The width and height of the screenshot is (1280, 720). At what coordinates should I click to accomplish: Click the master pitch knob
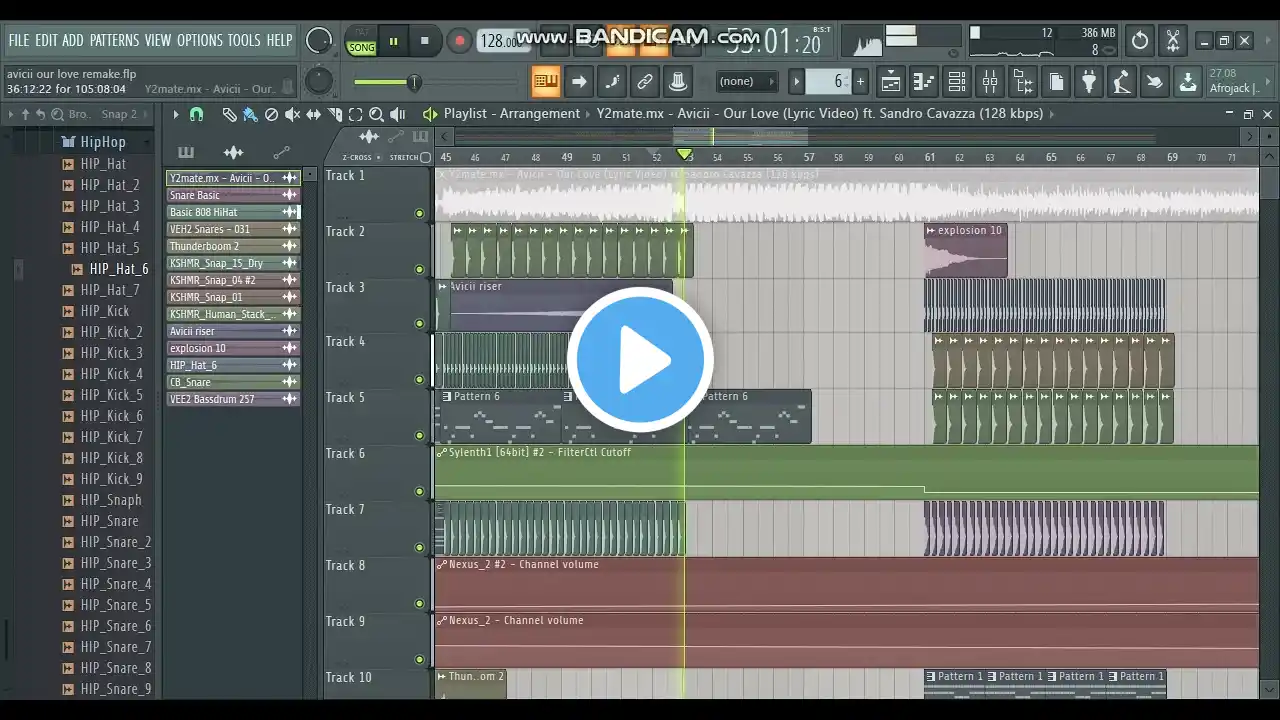click(x=319, y=81)
